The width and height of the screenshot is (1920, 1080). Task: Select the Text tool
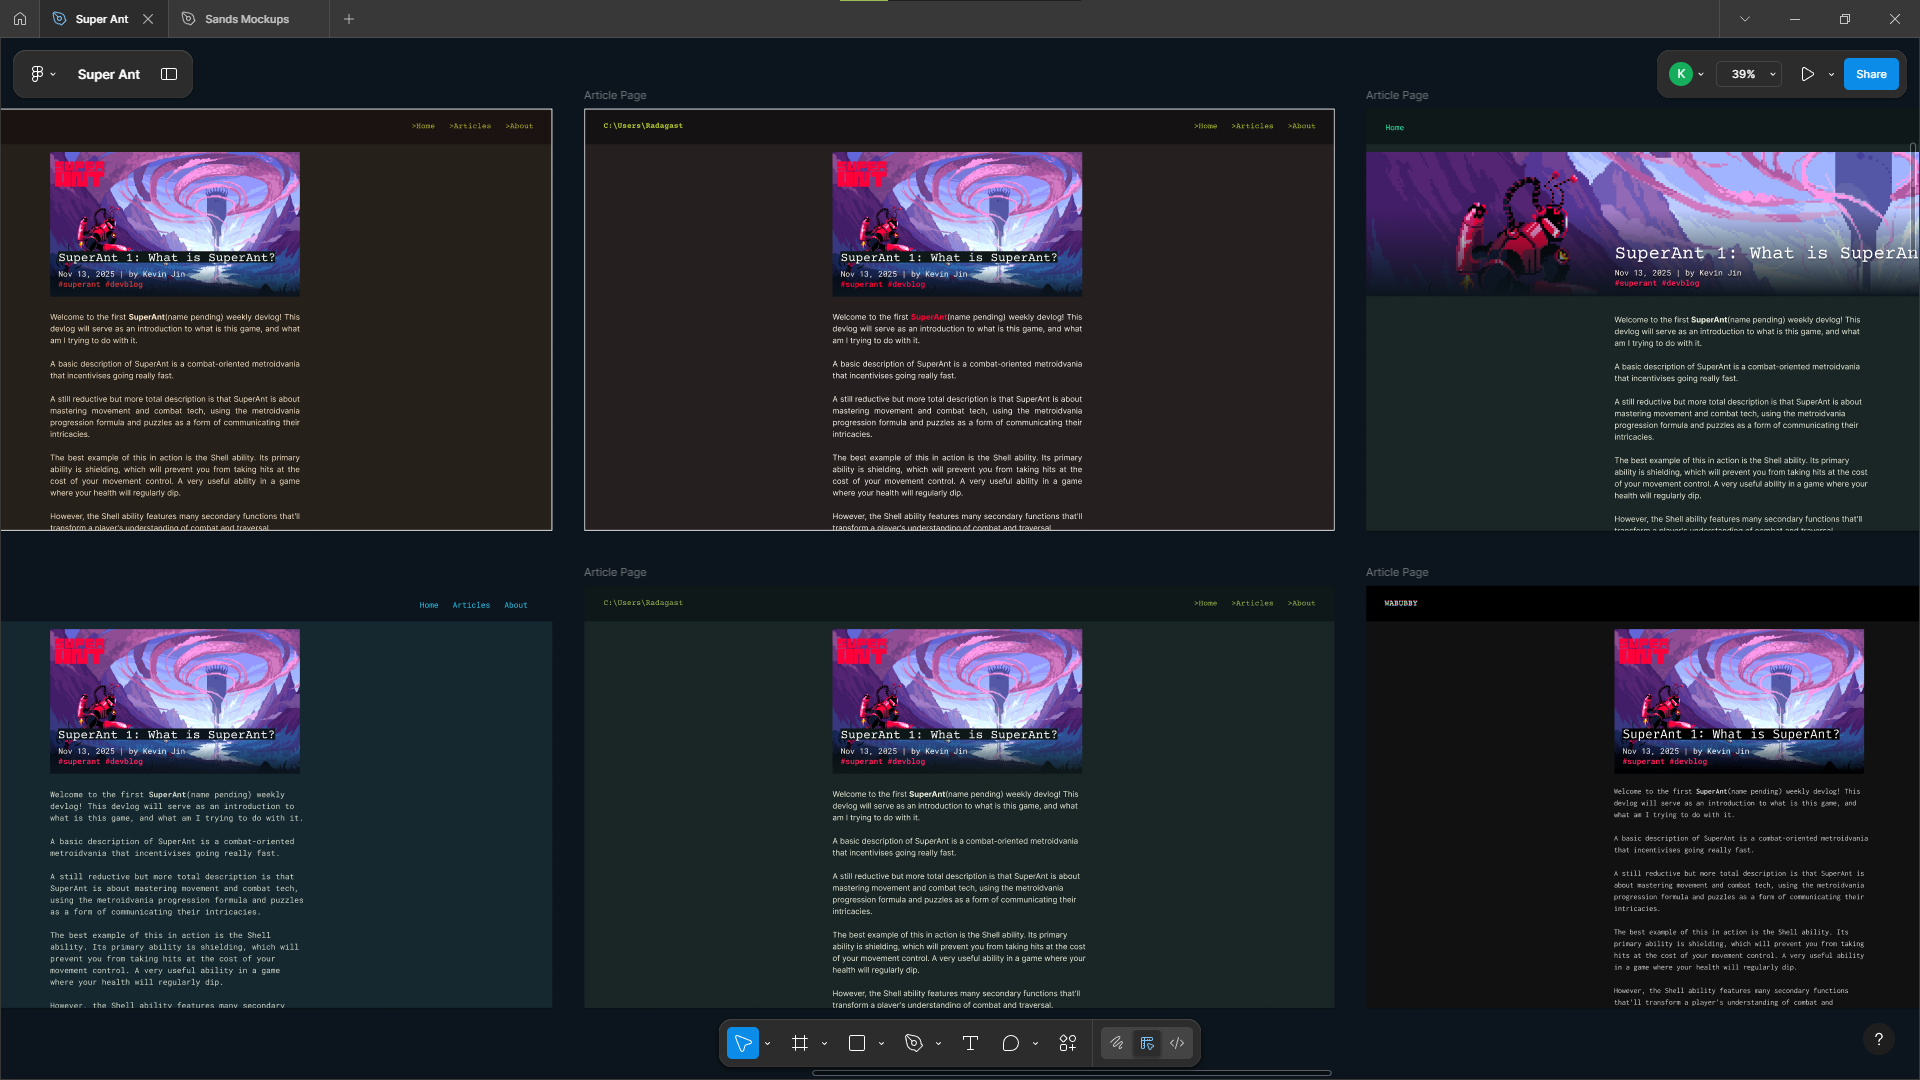pyautogui.click(x=970, y=1043)
